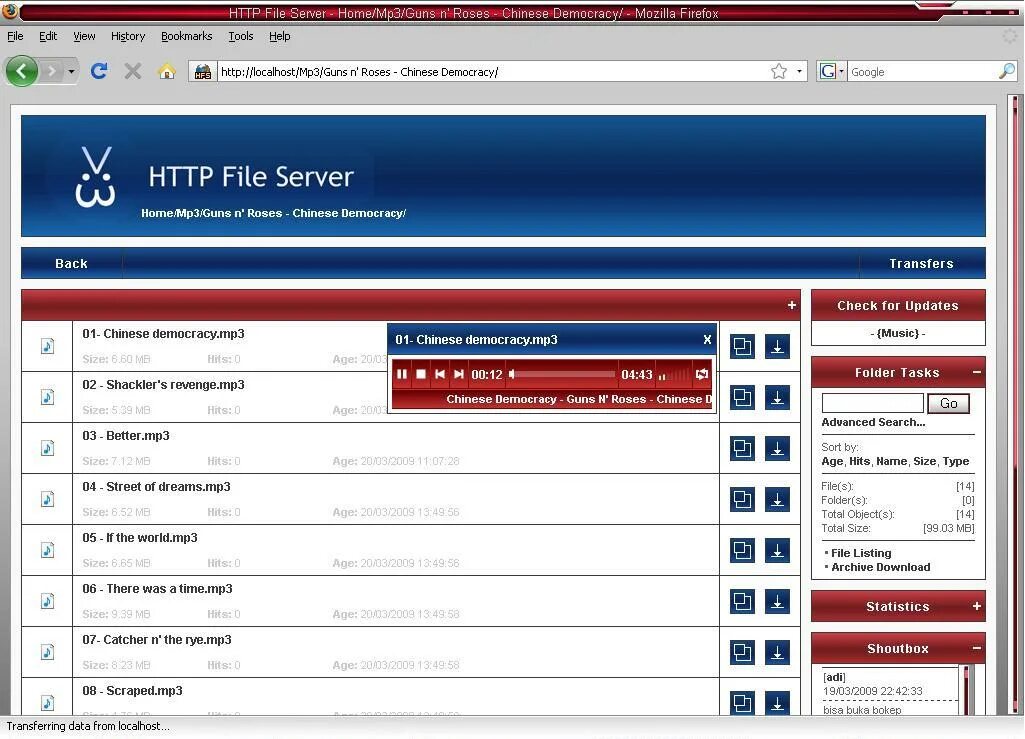This screenshot has height=739, width=1025.
Task: Open 07- Catcher n' the rye.mp3 file link
Action: pos(157,640)
